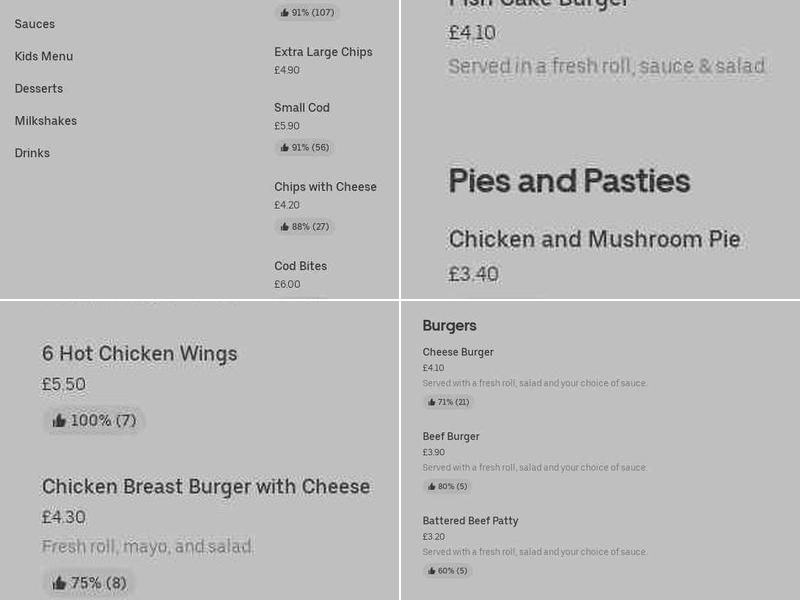Click the thumbs-up rating on Cheese Burger
This screenshot has height=600, width=800.
(447, 402)
